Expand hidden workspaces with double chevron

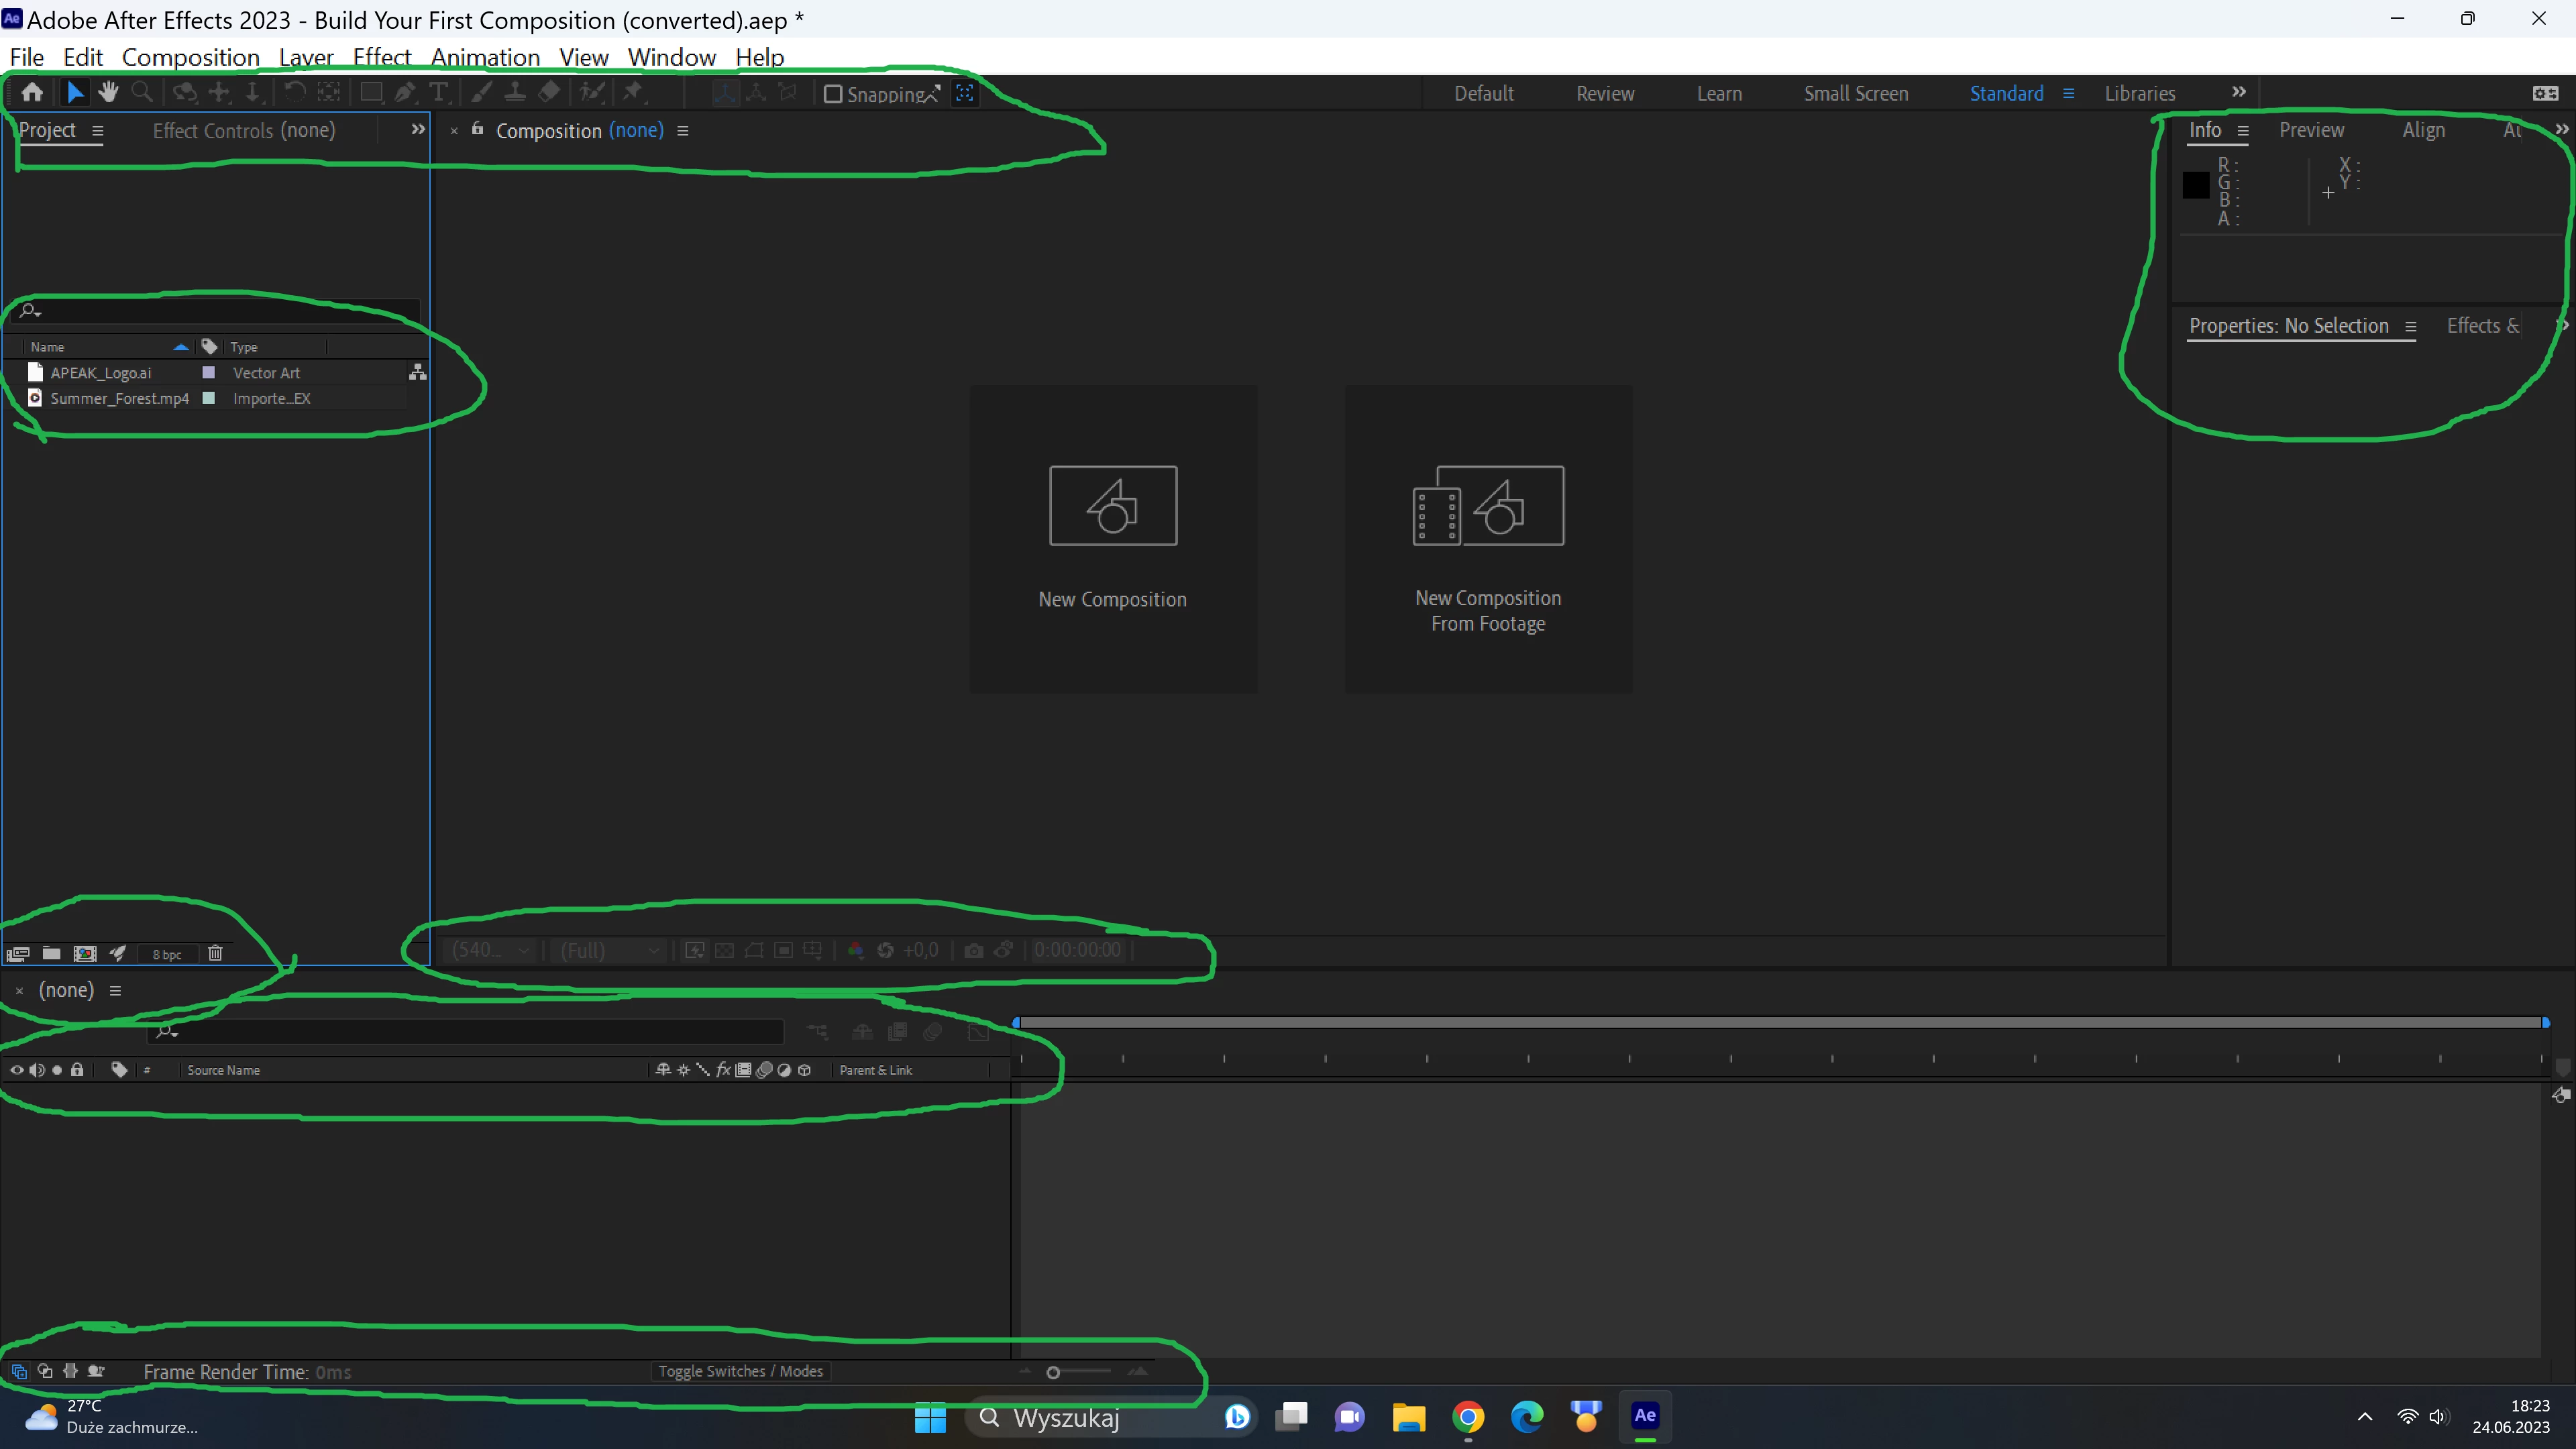point(2238,92)
